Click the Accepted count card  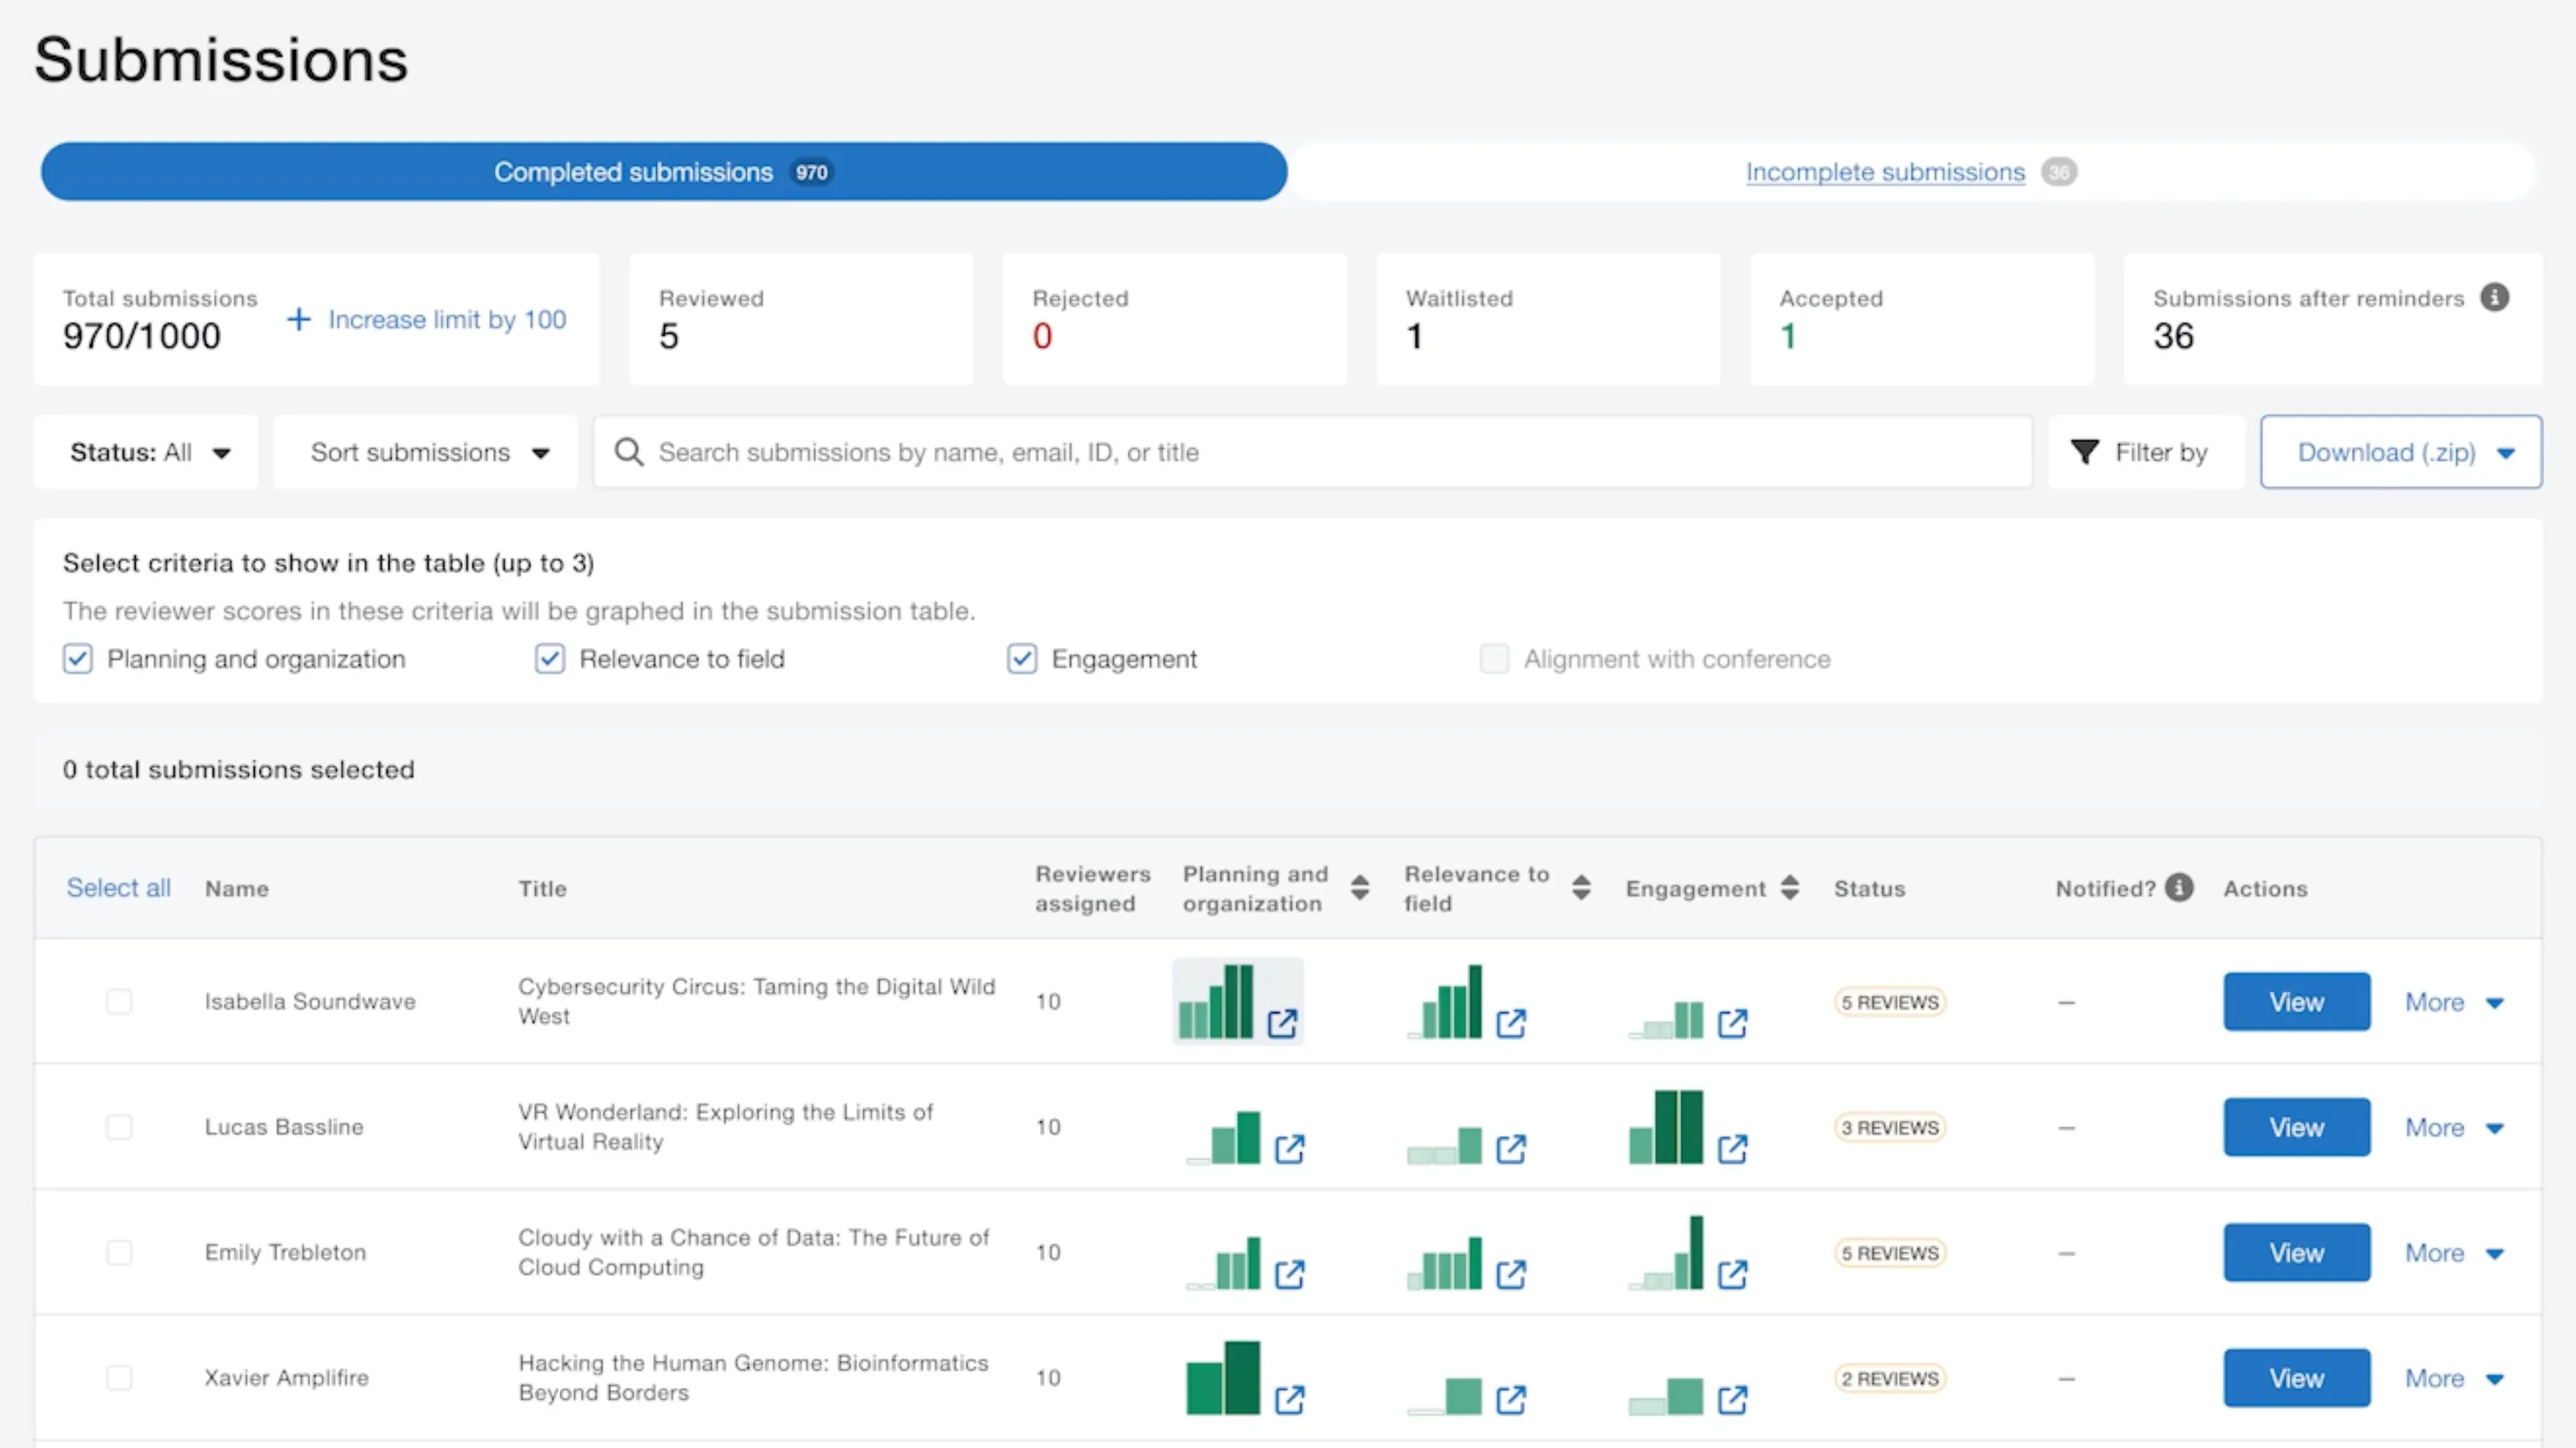1922,319
